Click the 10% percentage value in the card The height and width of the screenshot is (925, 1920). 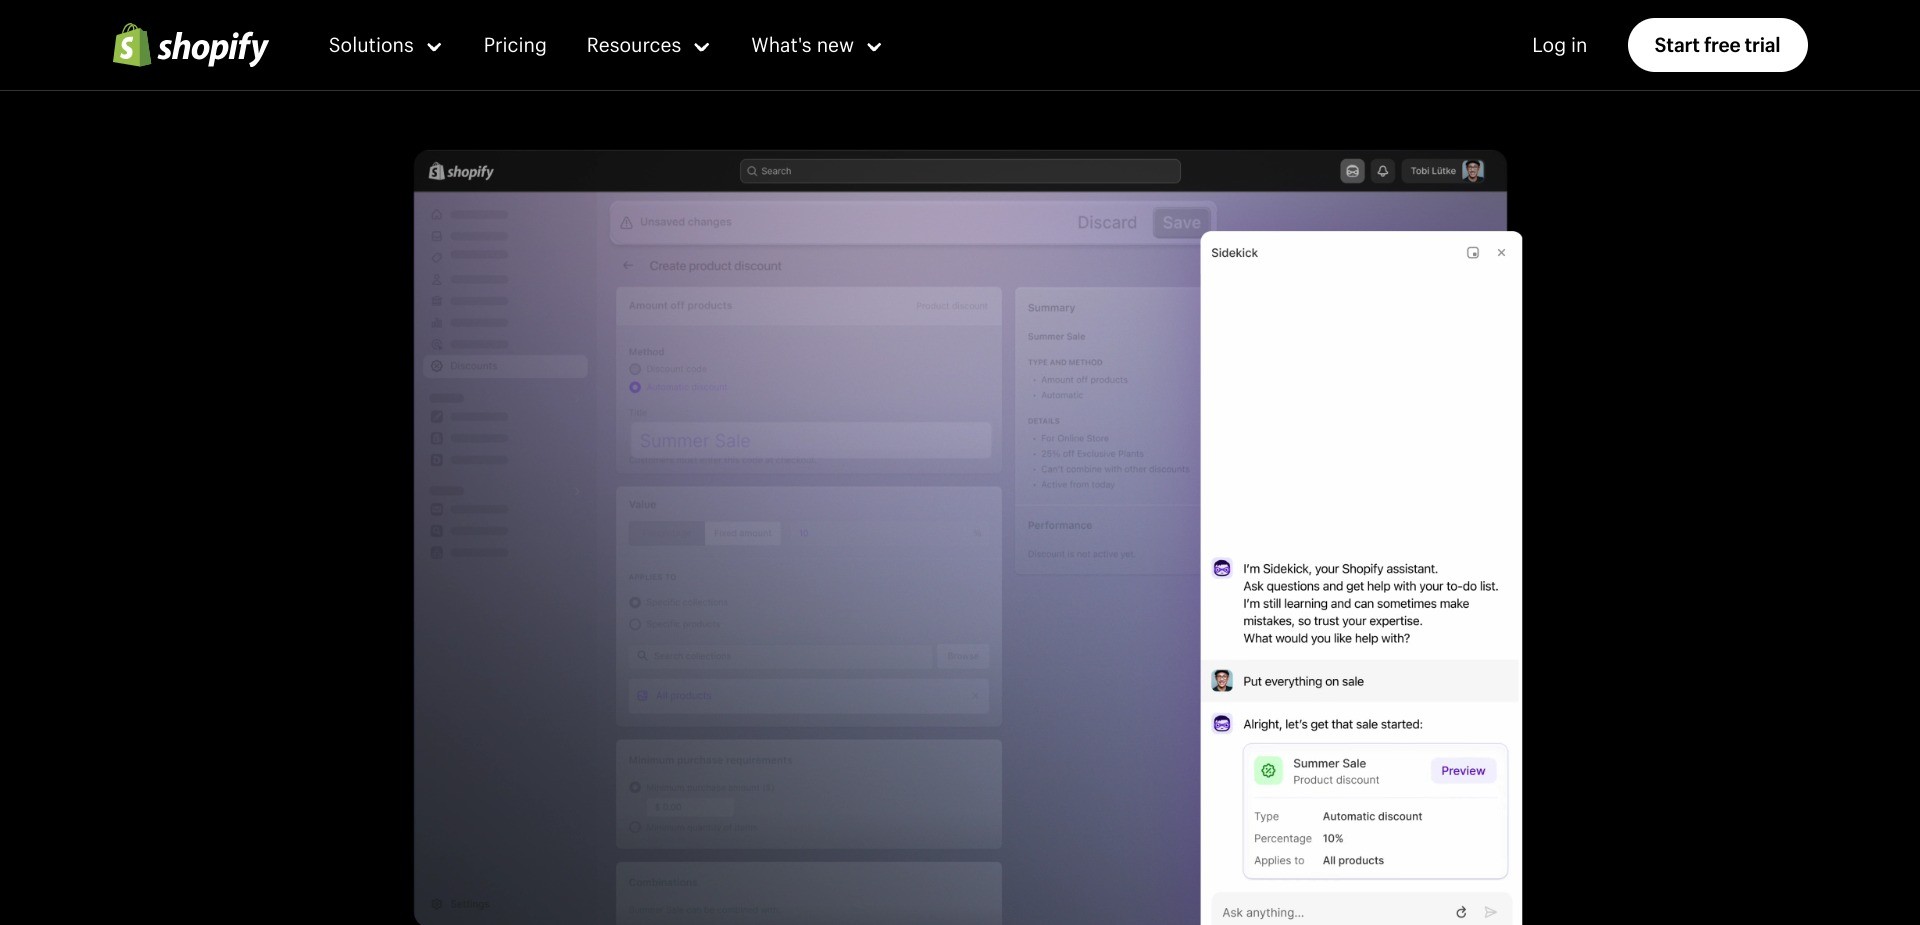click(x=1333, y=839)
